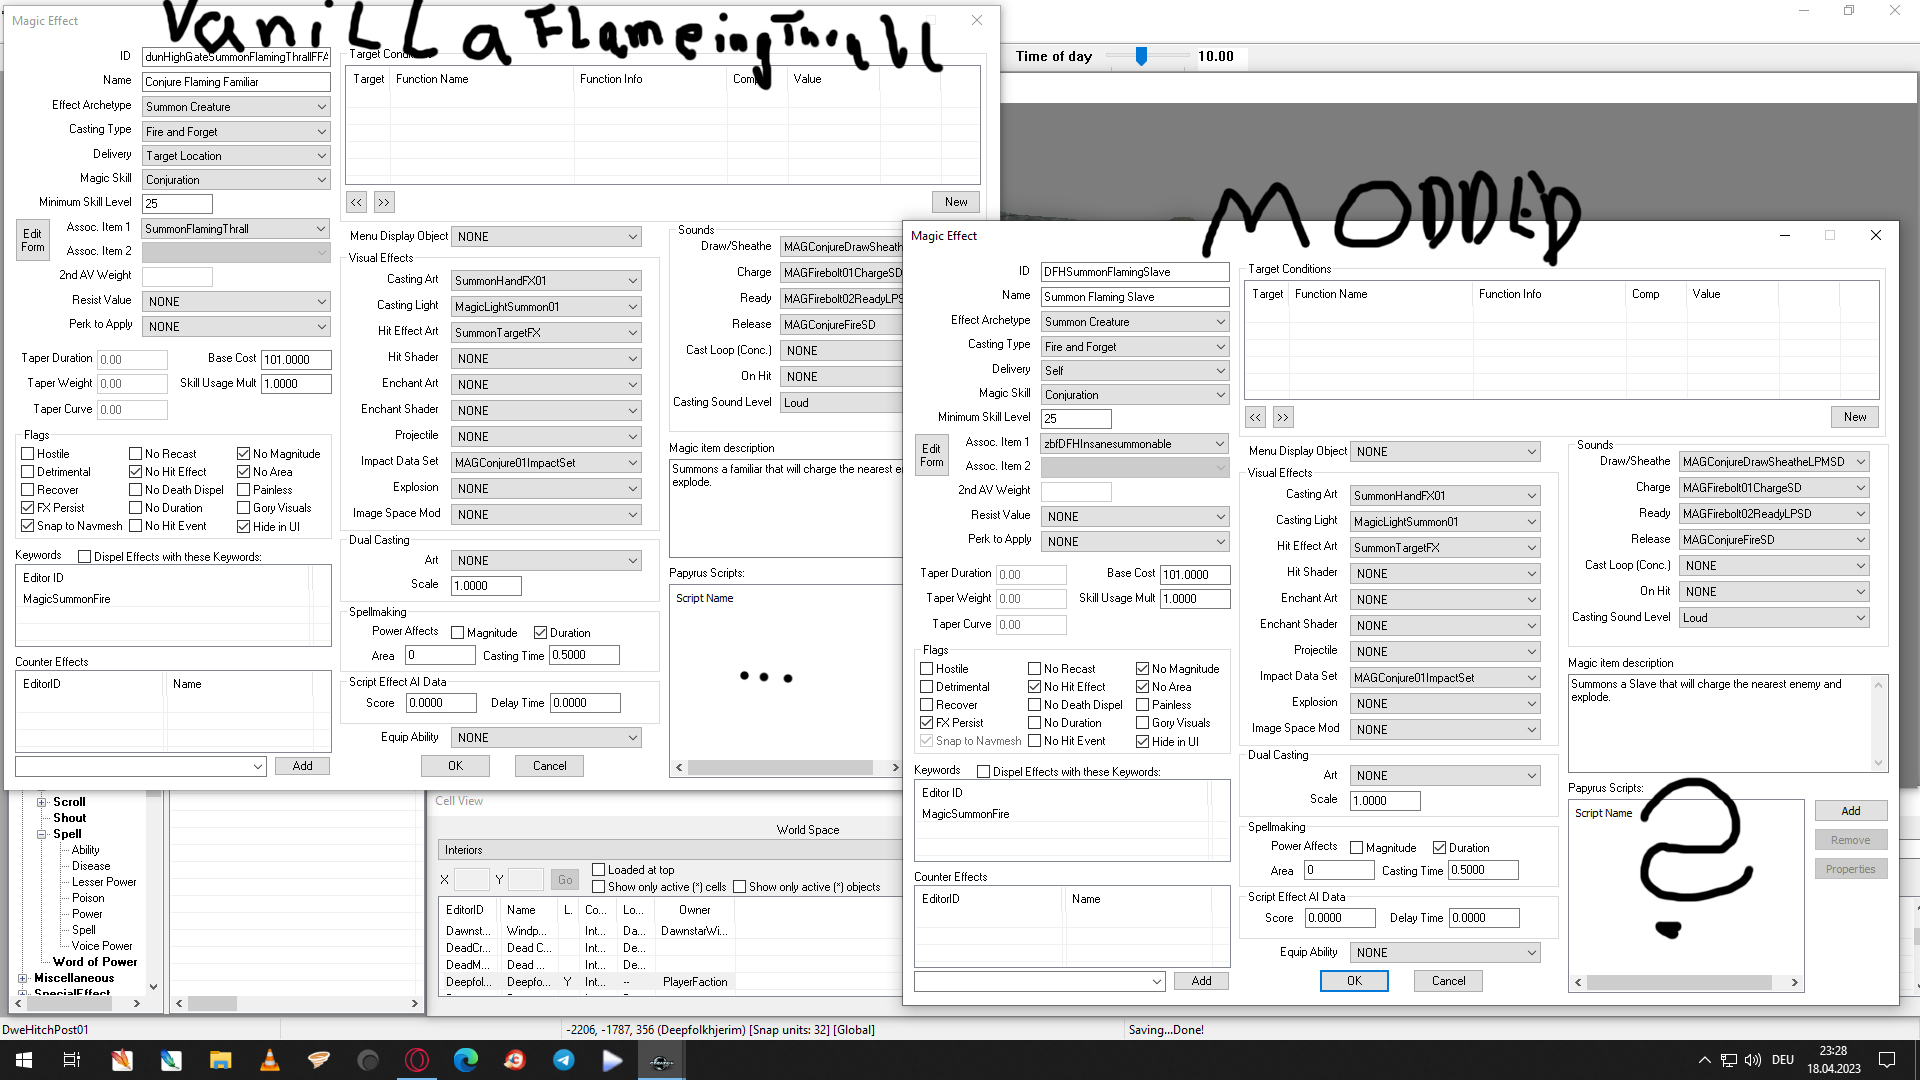Switch to the Creation Kit taskbar icon
The height and width of the screenshot is (1080, 1920).
tap(661, 1060)
